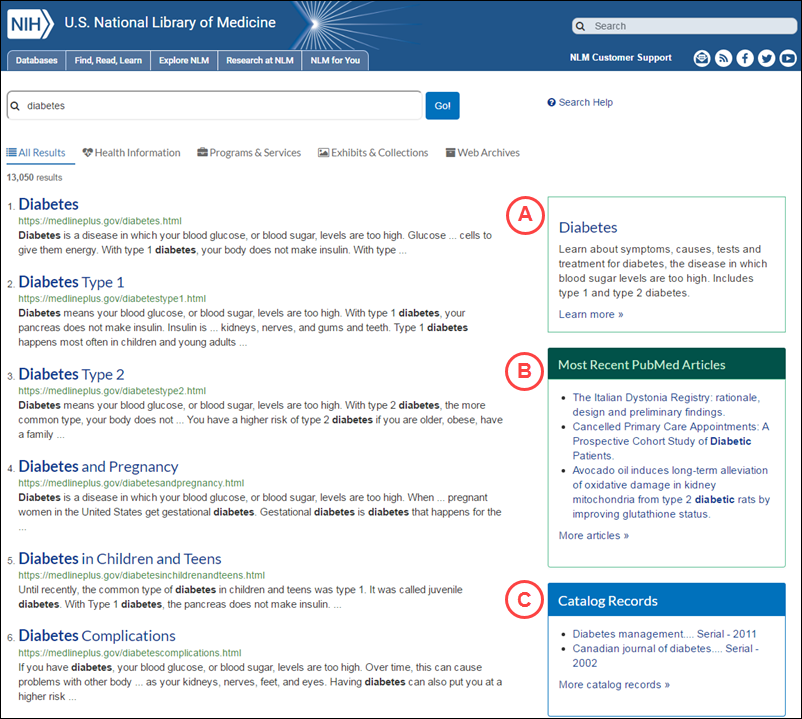Viewport: 802px width, 719px height.
Task: Show the Web Archives results tab
Action: coord(482,153)
